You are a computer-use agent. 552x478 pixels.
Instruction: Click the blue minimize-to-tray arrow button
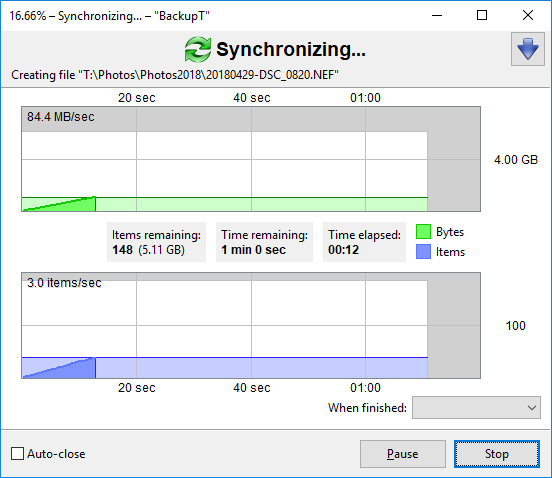tap(528, 49)
